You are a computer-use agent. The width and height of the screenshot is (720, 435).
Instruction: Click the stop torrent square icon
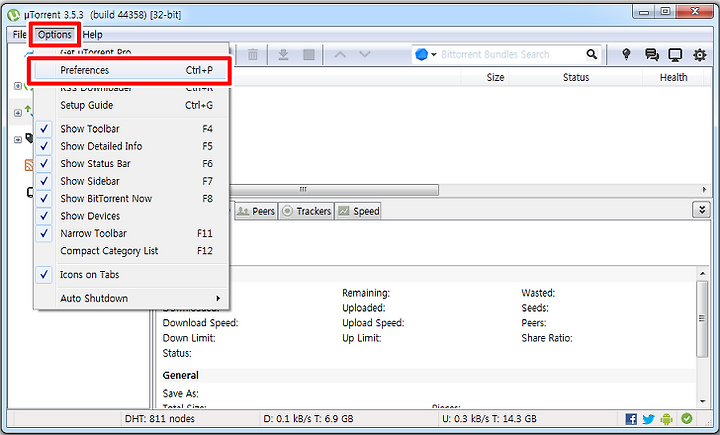pos(309,55)
